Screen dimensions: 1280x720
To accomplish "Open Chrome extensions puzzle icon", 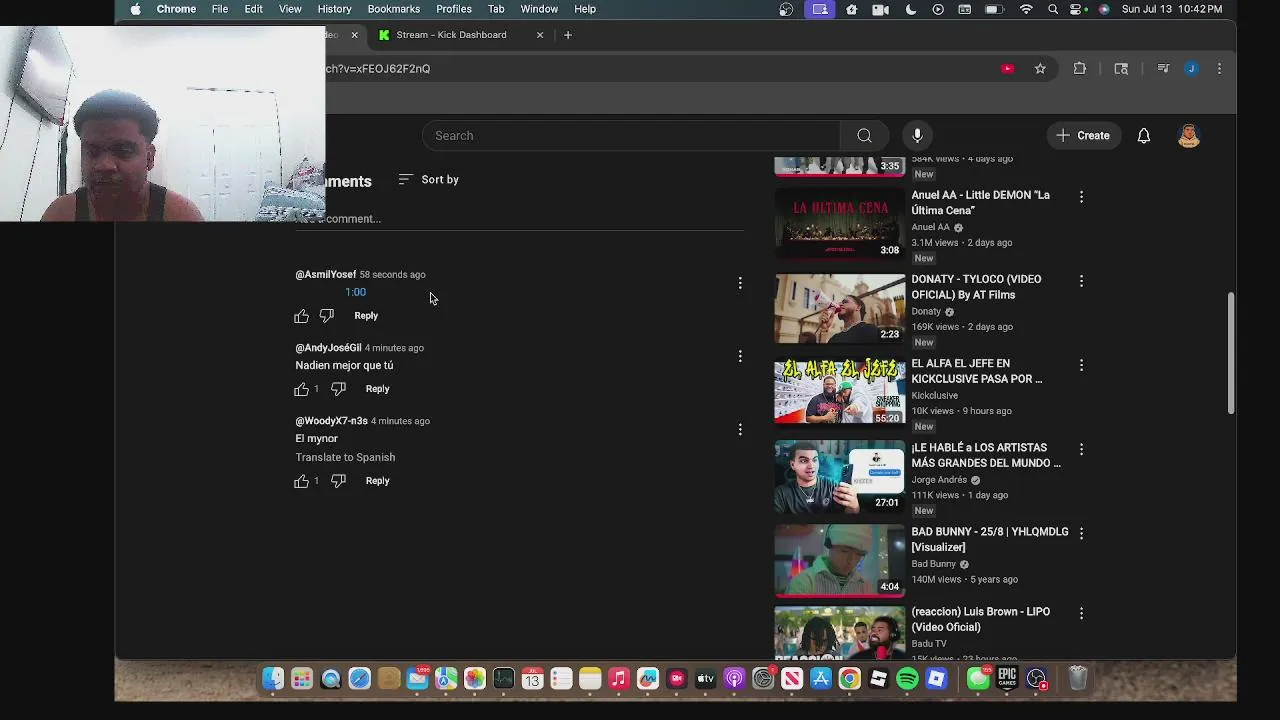I will (x=1080, y=68).
